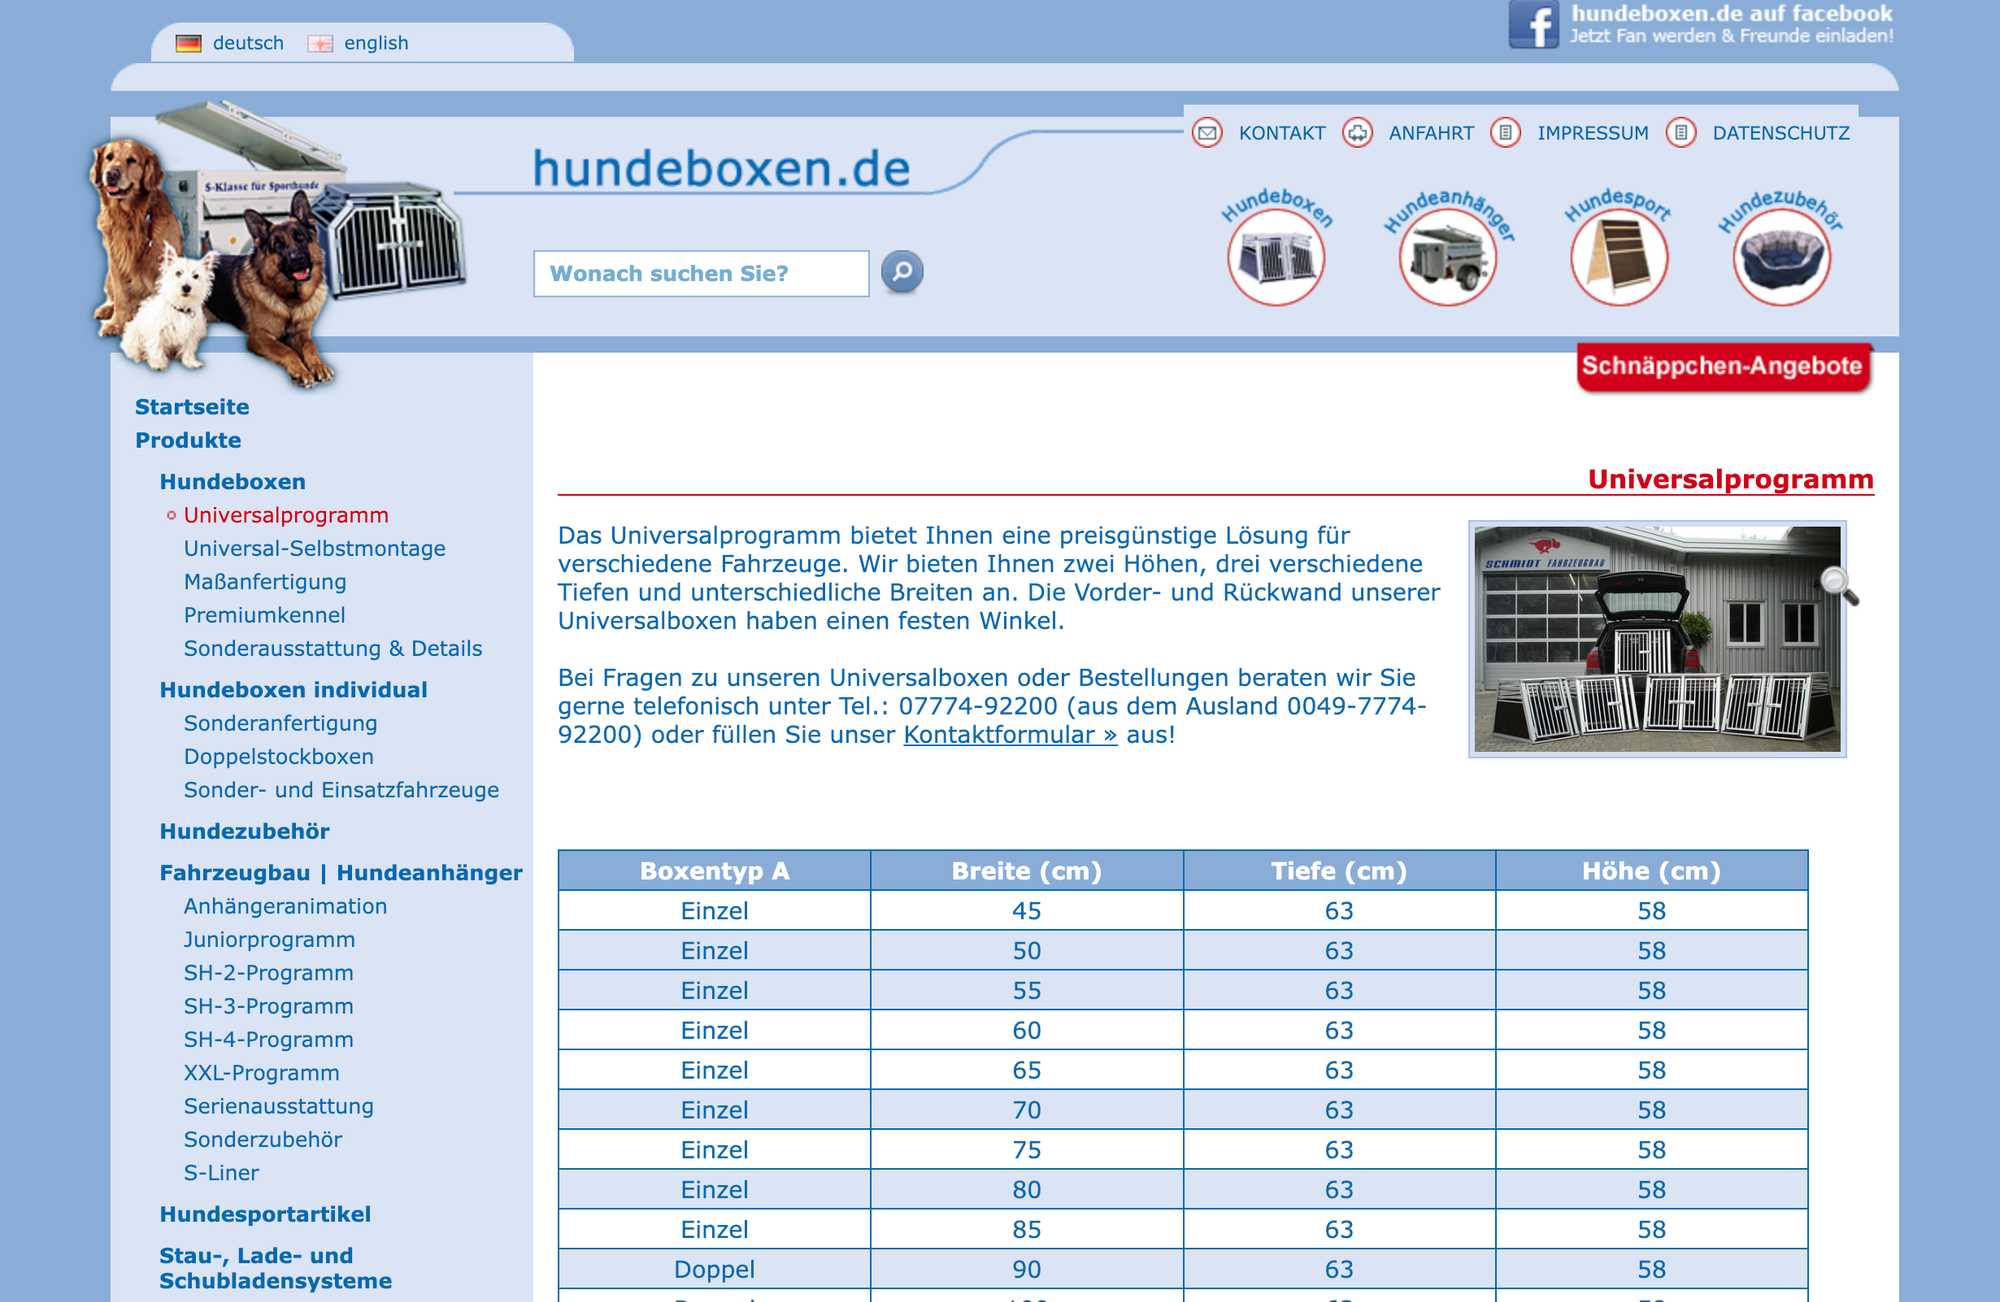Open Hundezubehör sidebar section
The image size is (2000, 1302).
click(x=244, y=831)
